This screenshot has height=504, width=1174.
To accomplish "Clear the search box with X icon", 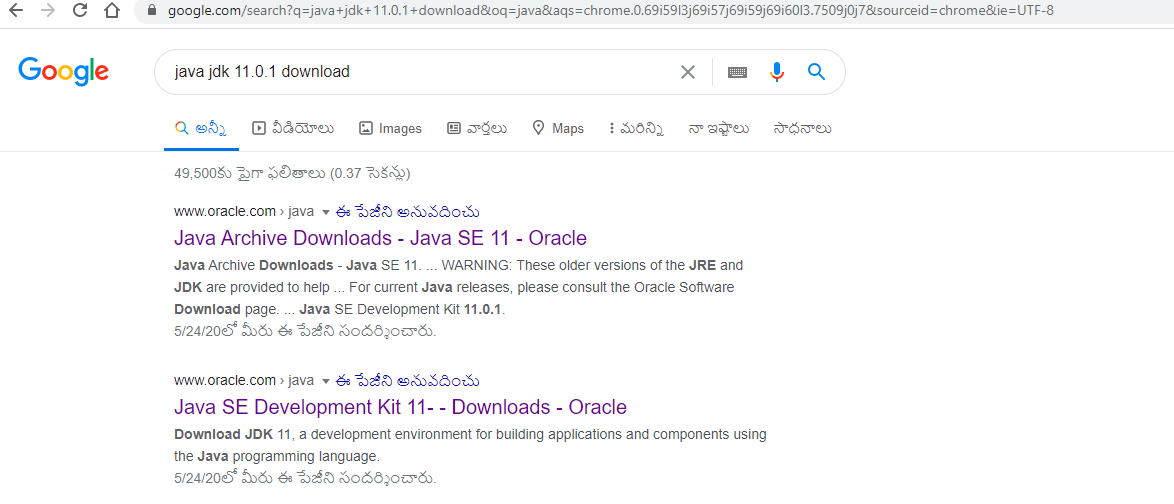I will [687, 72].
